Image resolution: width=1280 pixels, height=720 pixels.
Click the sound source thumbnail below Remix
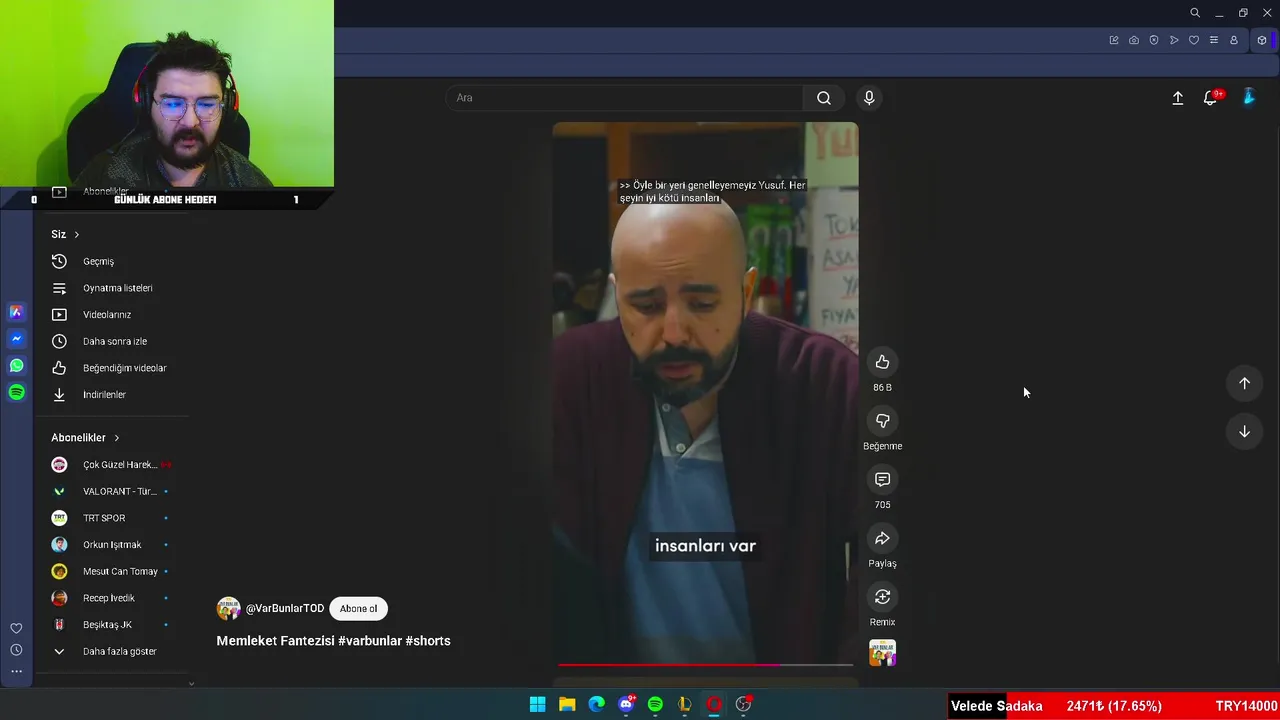tap(882, 653)
